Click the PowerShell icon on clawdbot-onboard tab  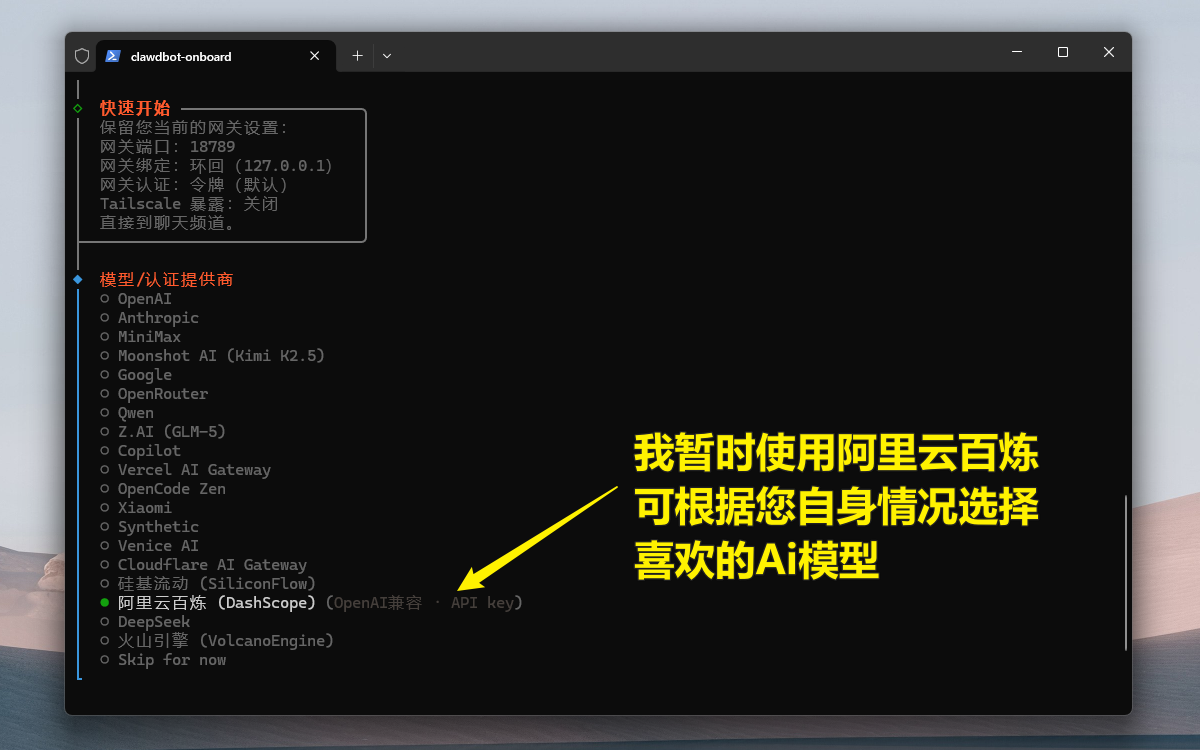pos(113,56)
